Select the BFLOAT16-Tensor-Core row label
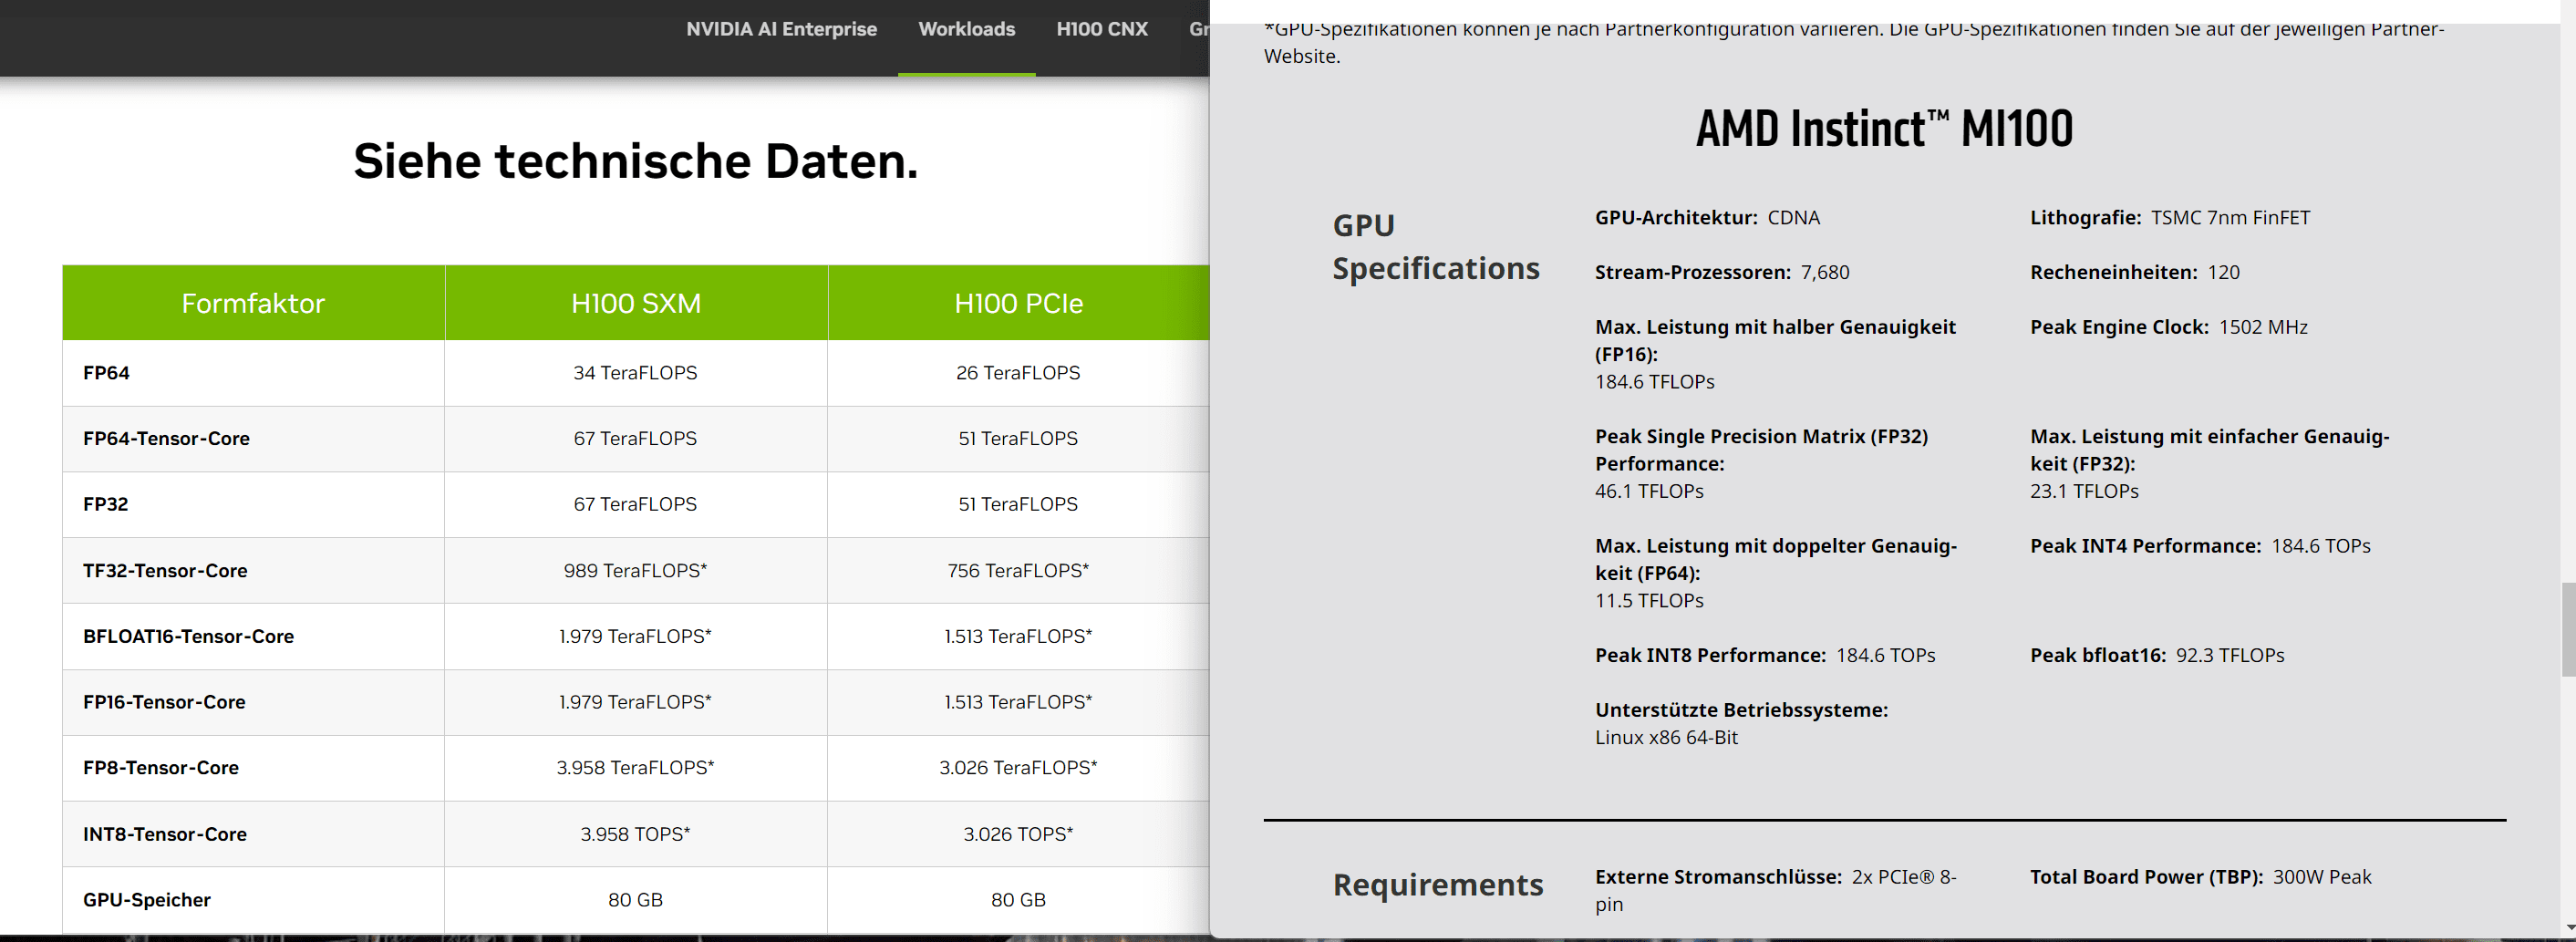The height and width of the screenshot is (942, 2576). [188, 637]
